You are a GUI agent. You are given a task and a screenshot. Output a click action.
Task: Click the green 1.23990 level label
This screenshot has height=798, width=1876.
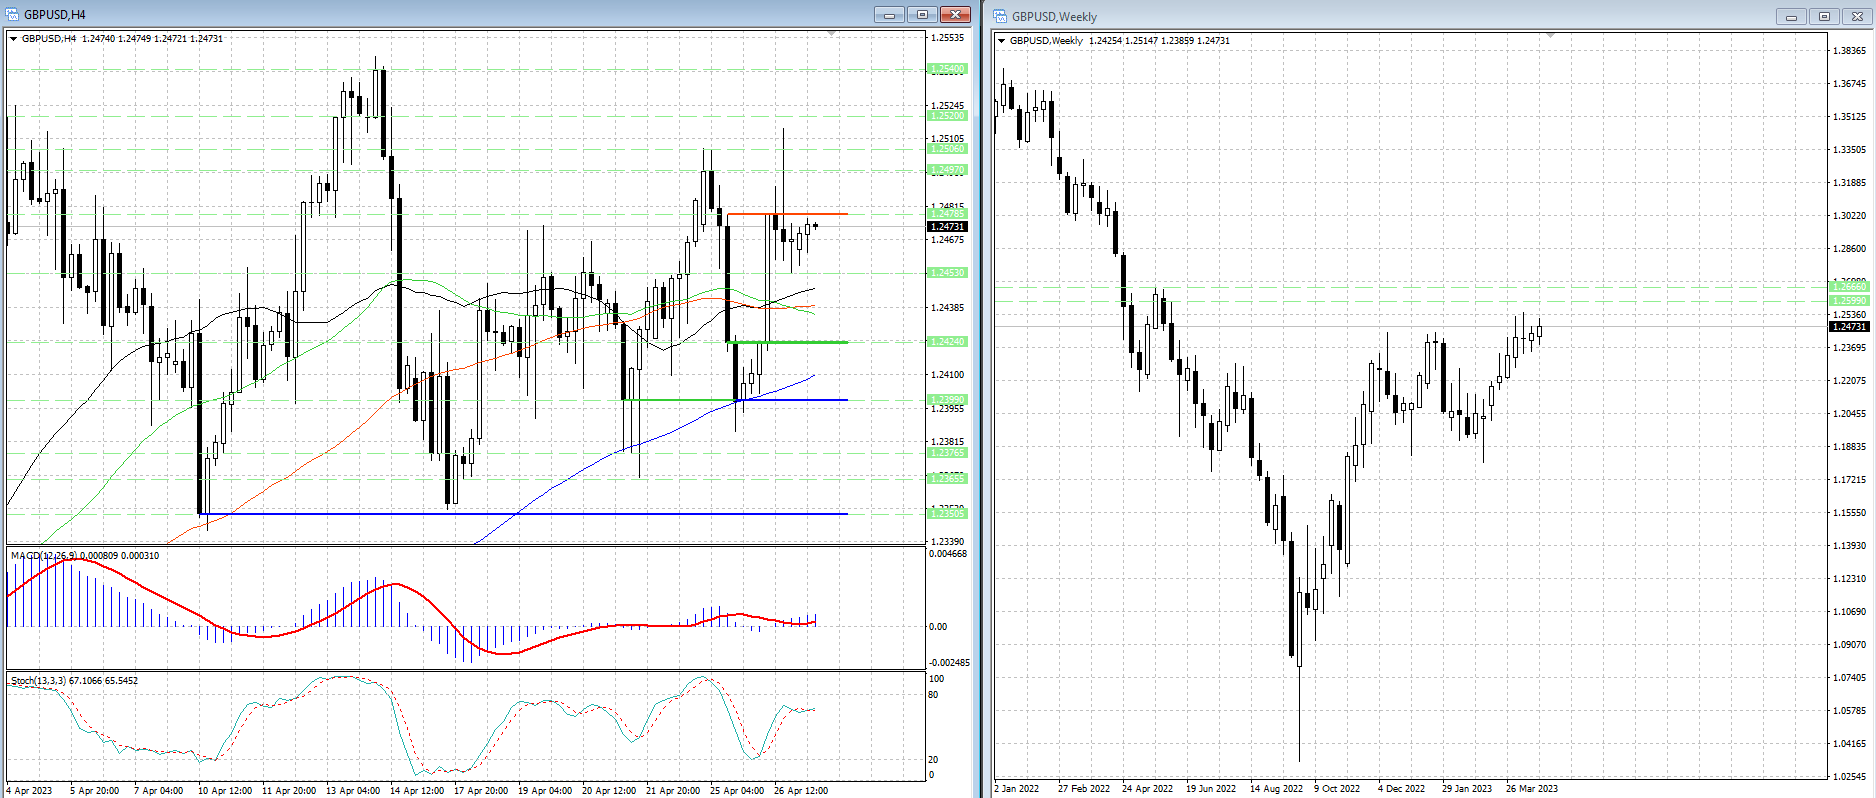pyautogui.click(x=947, y=400)
